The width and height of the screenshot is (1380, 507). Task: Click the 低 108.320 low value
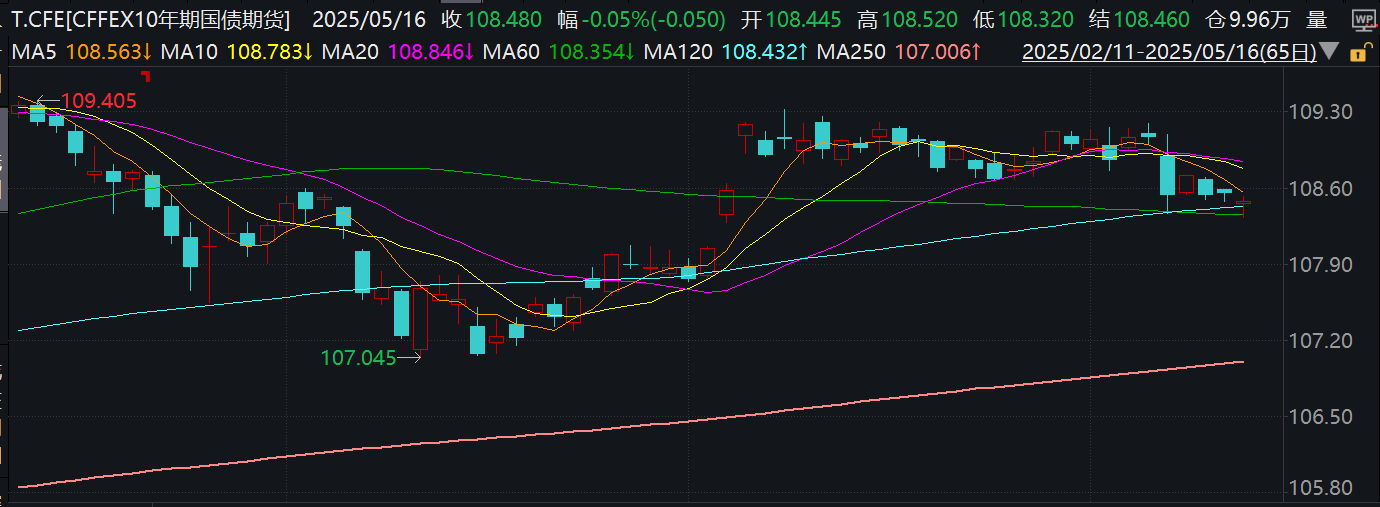click(1023, 20)
